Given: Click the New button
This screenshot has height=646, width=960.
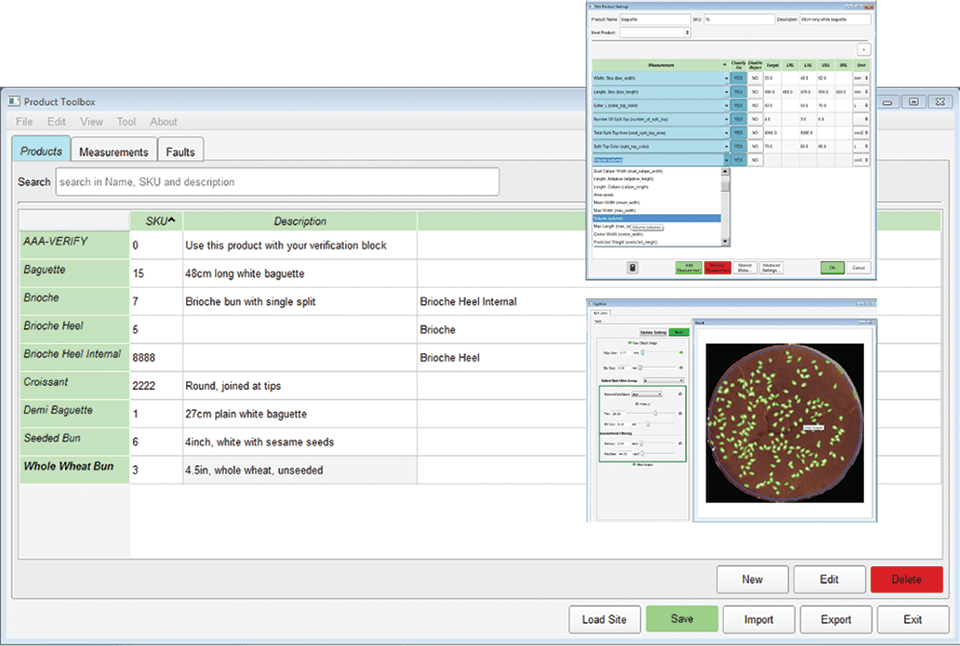Looking at the screenshot, I should click(x=752, y=579).
